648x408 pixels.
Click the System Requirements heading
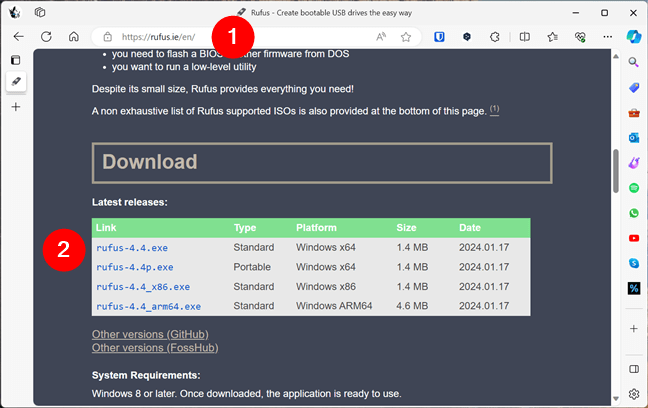[146, 375]
